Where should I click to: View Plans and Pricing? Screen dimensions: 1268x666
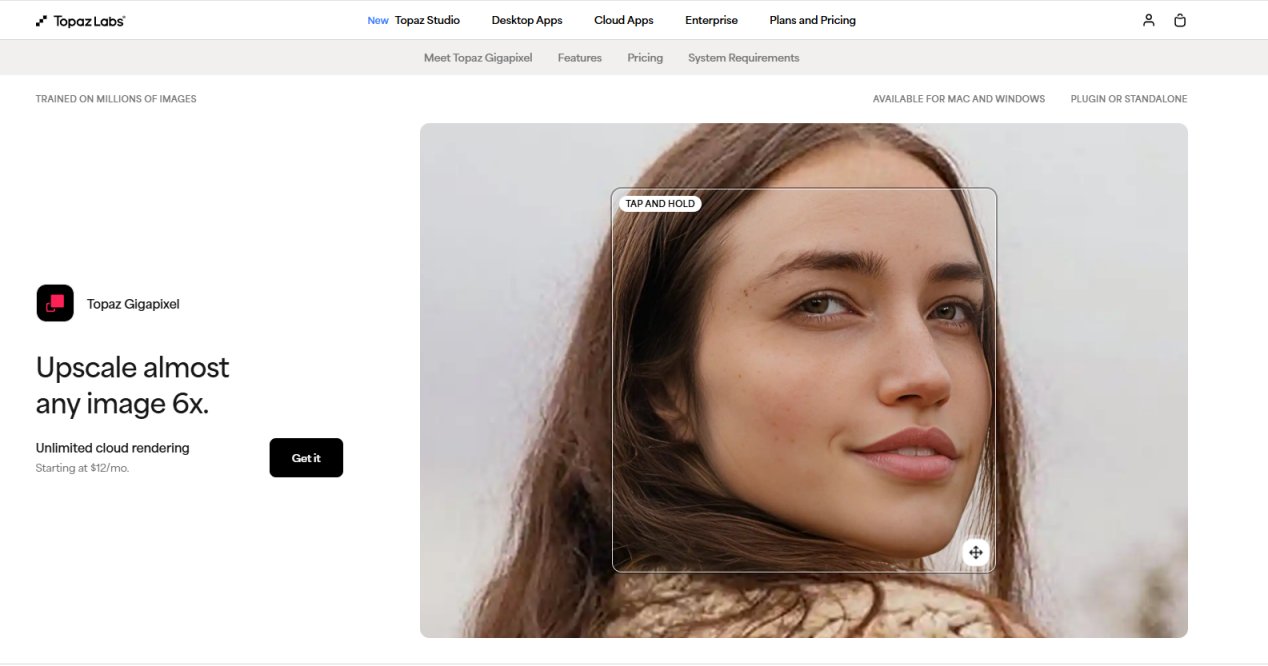812,20
